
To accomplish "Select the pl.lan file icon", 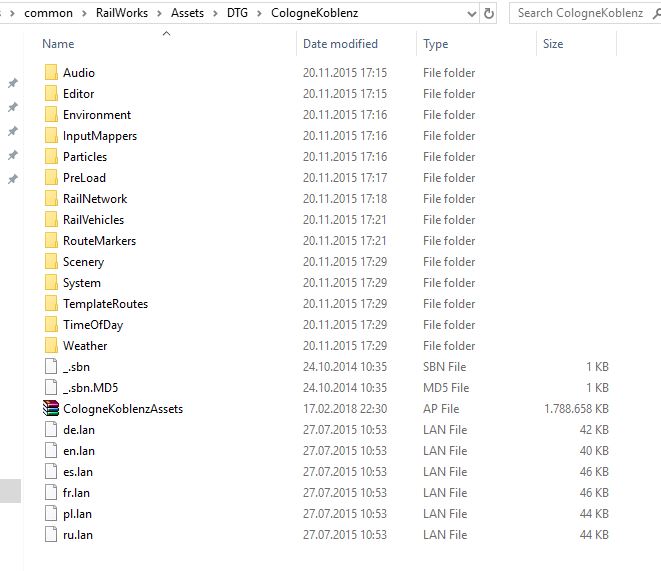I will [x=51, y=514].
